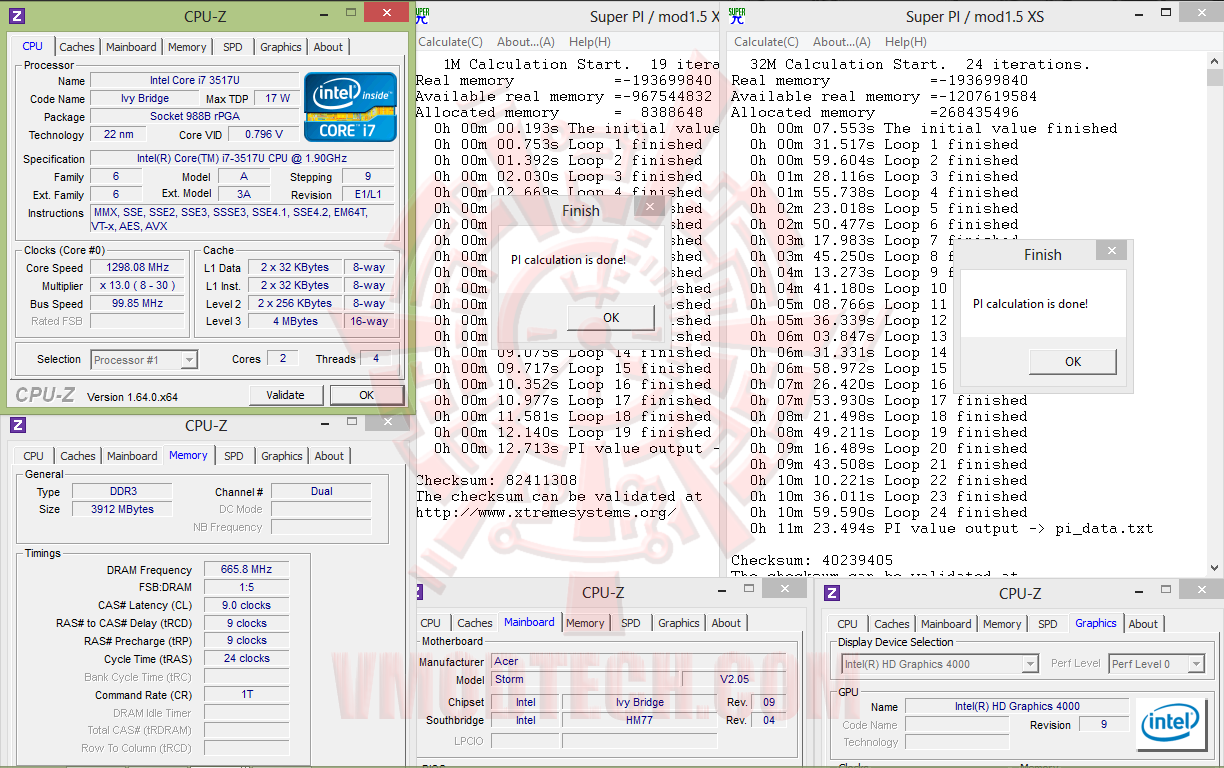The width and height of the screenshot is (1224, 768).
Task: Click the Manufacturer Acer field
Action: pyautogui.click(x=639, y=661)
